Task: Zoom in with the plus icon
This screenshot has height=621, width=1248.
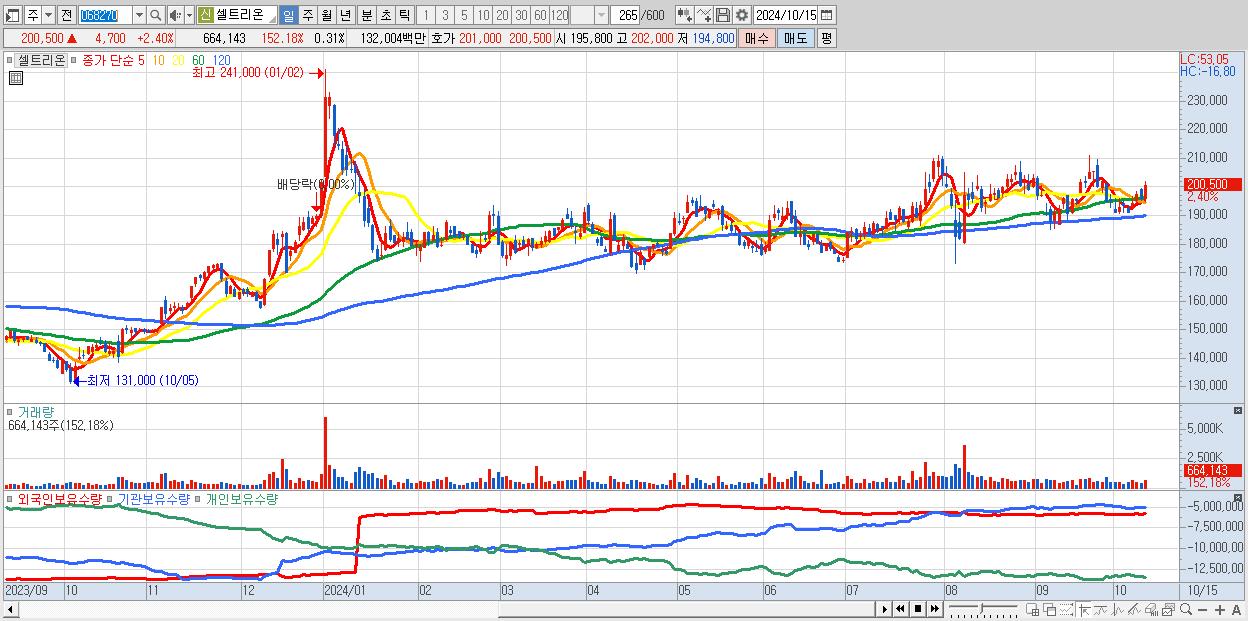Action: (x=1220, y=609)
